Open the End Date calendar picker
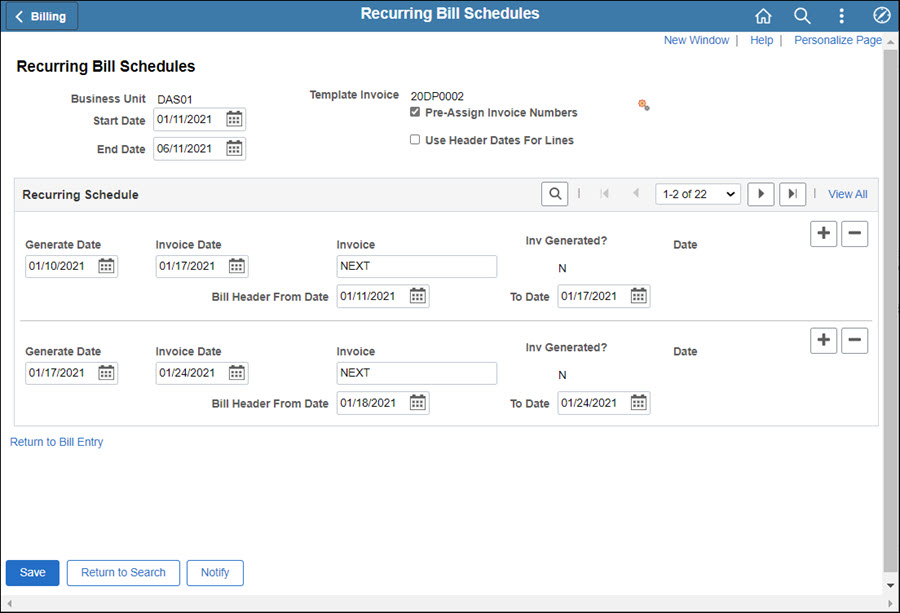This screenshot has width=900, height=613. 233,148
